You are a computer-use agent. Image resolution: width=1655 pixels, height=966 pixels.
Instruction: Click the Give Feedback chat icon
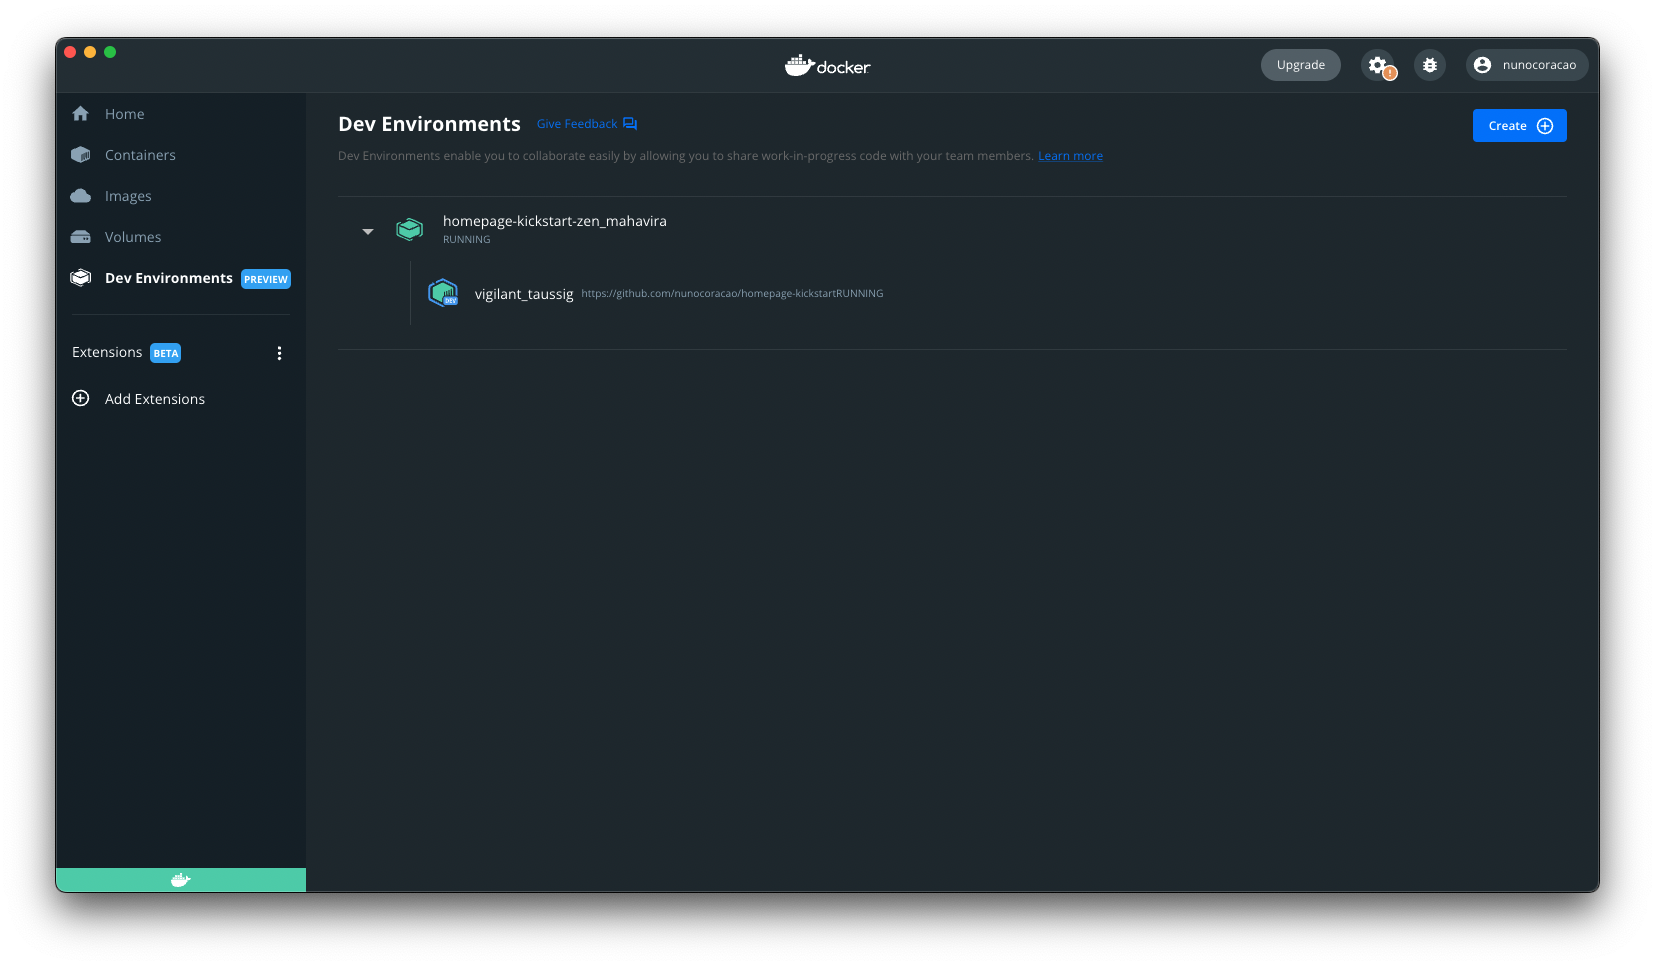[x=630, y=124]
